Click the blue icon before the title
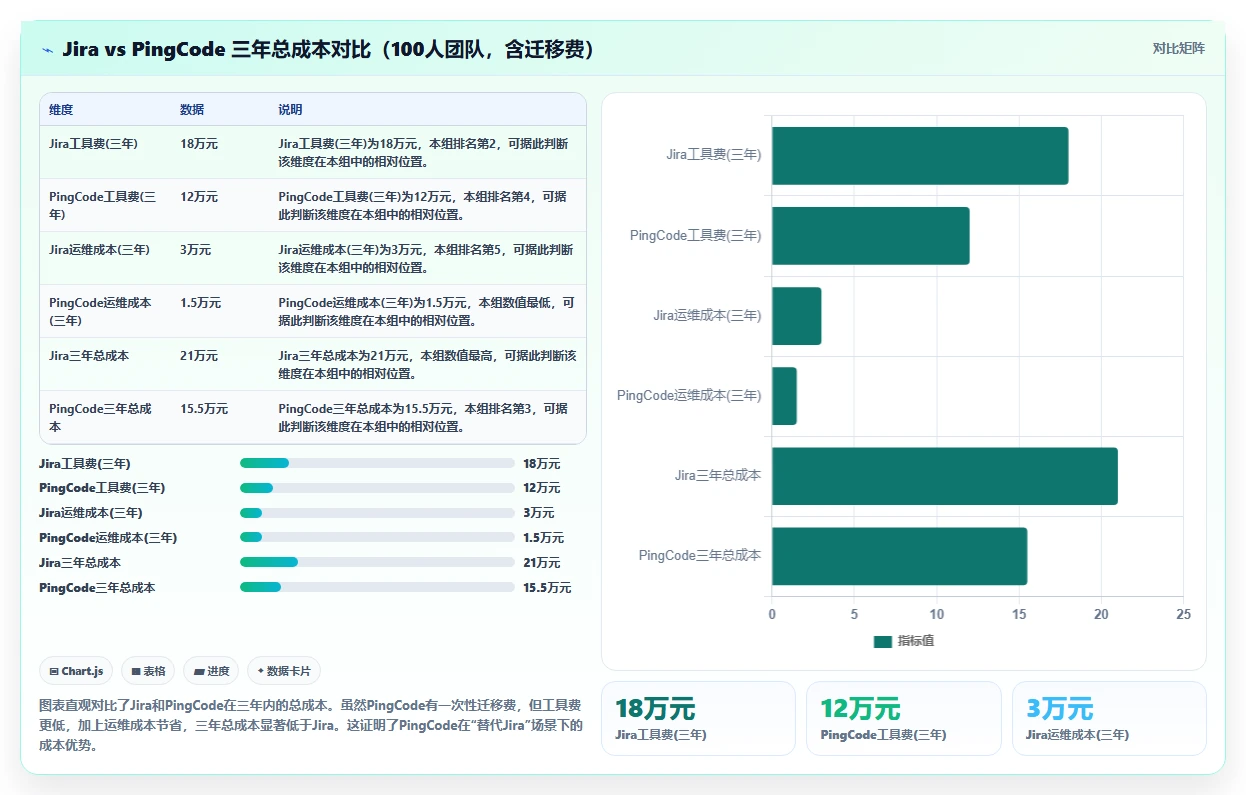Screen dimensions: 1246x795 [48, 49]
